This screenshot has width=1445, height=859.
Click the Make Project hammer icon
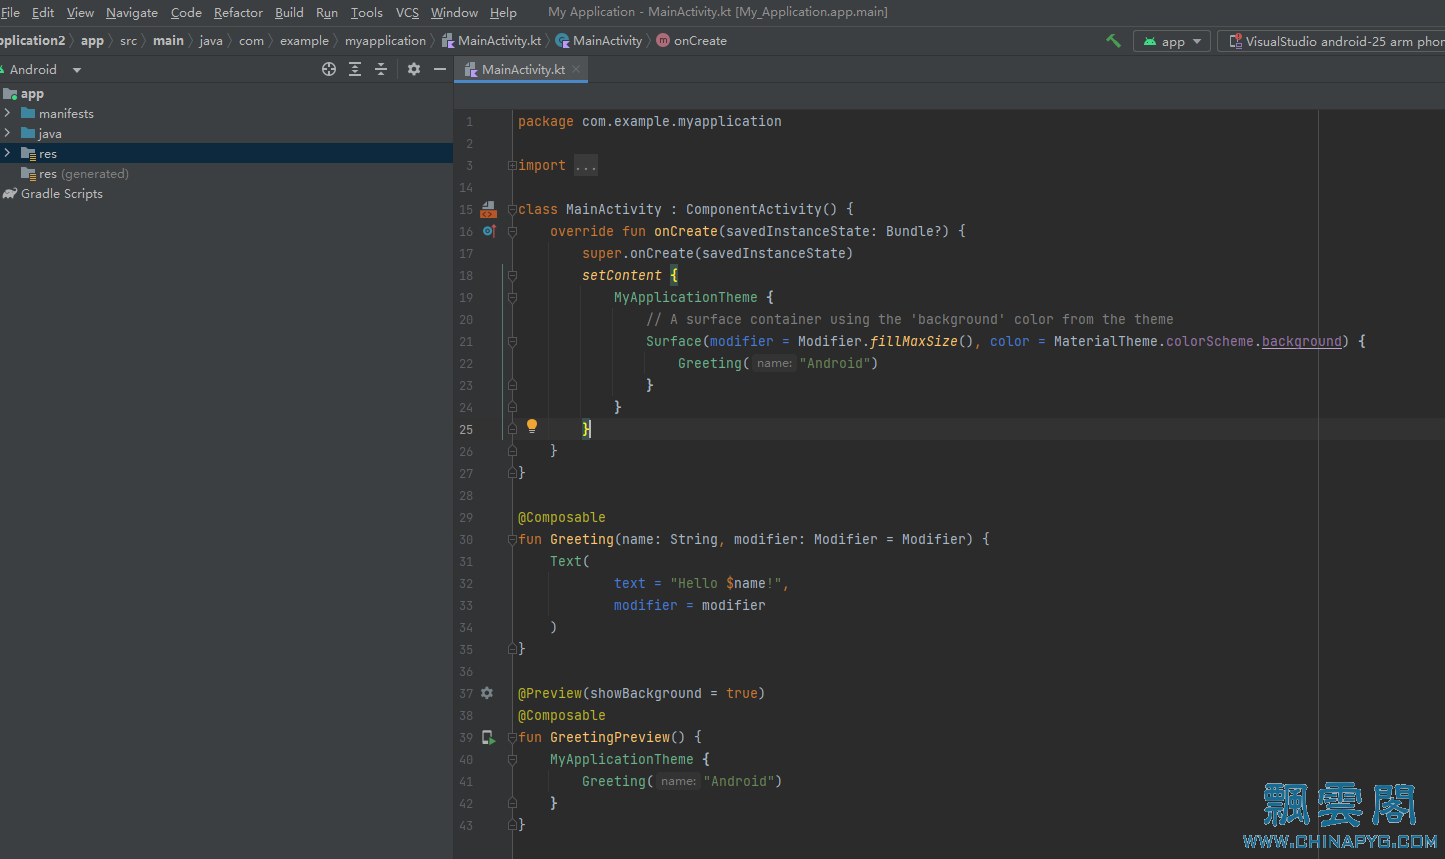[1113, 41]
